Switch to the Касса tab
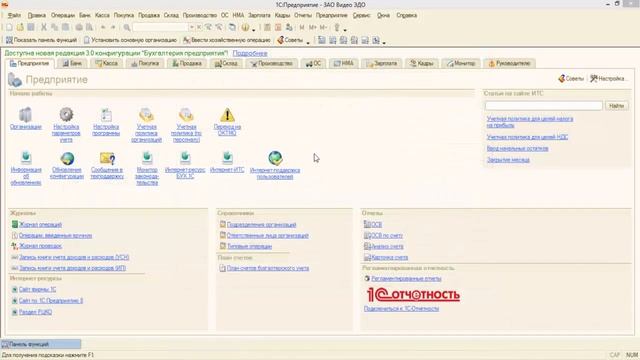The image size is (640, 360). (107, 63)
